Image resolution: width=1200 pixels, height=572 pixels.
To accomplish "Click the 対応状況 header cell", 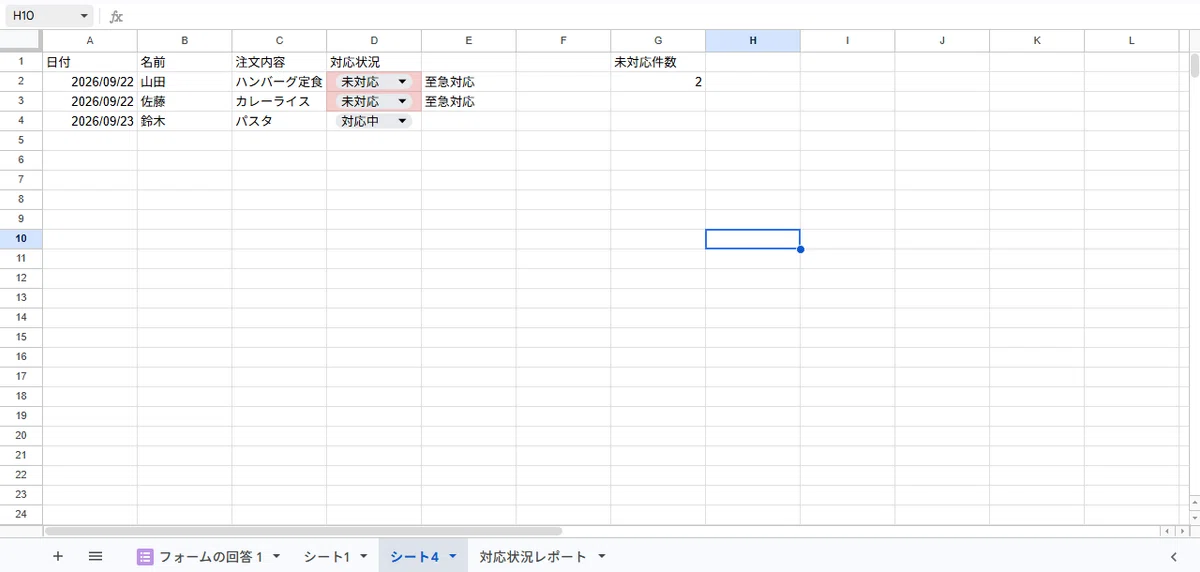I will tap(374, 62).
